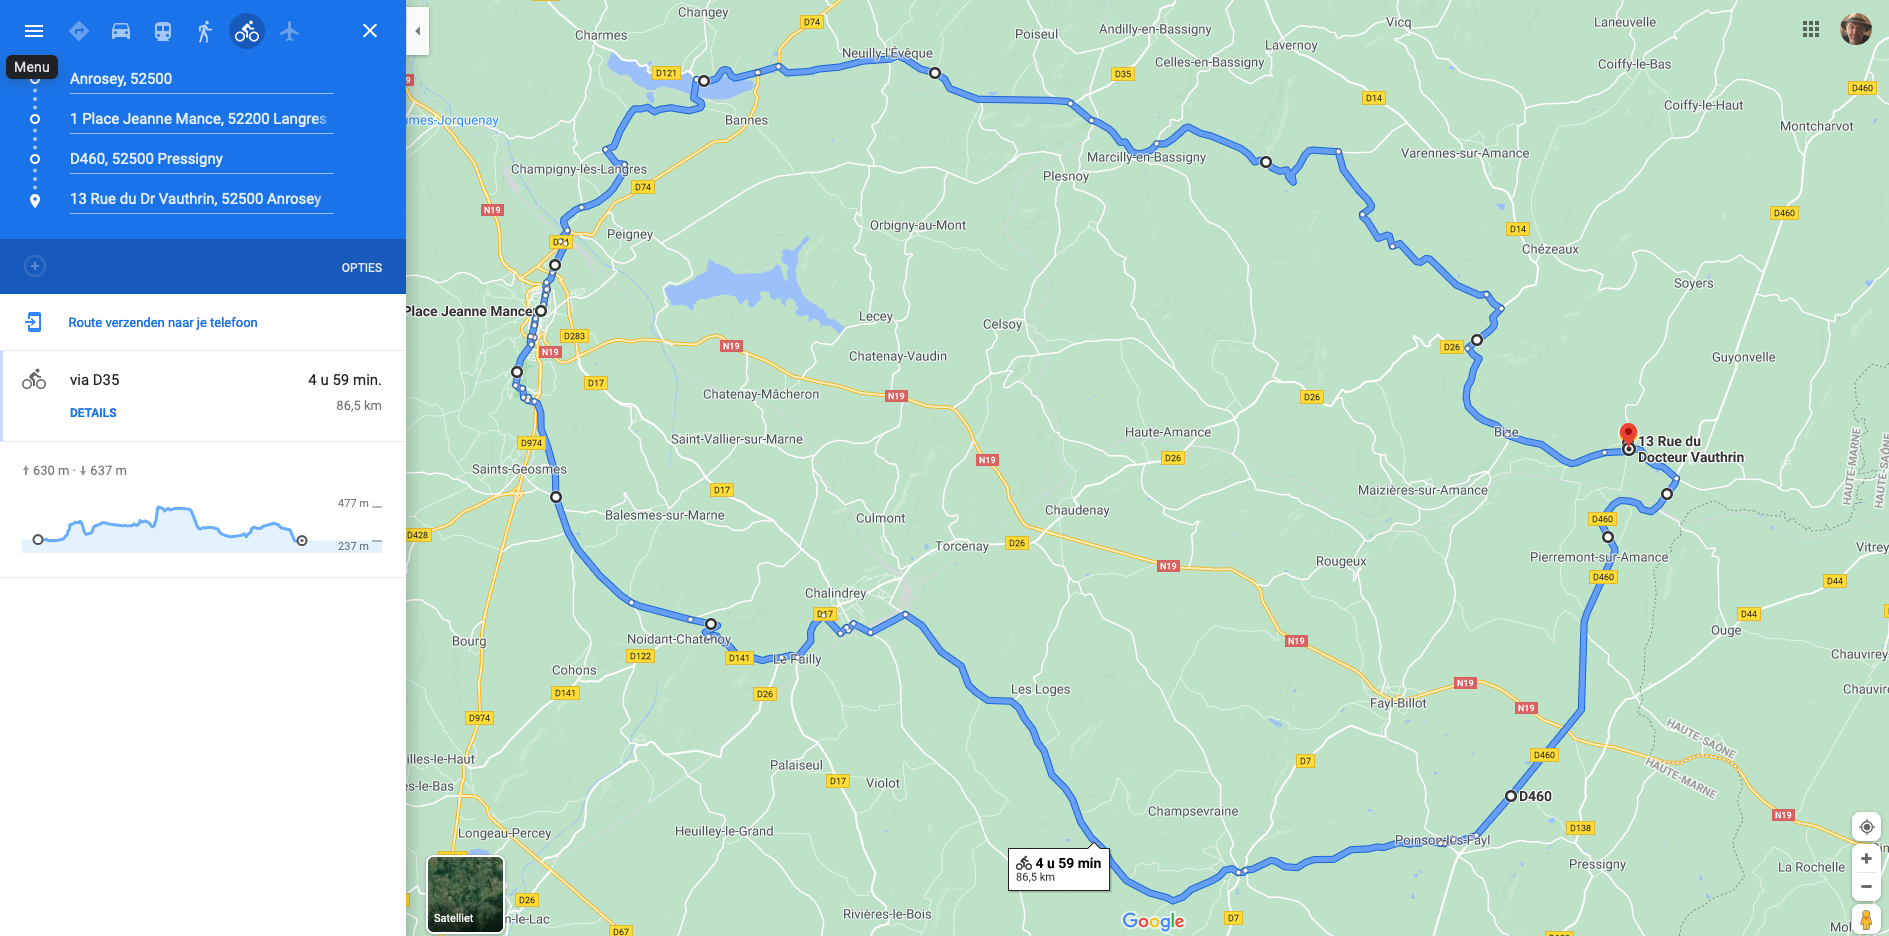Zoom in on the map

[x=1866, y=859]
